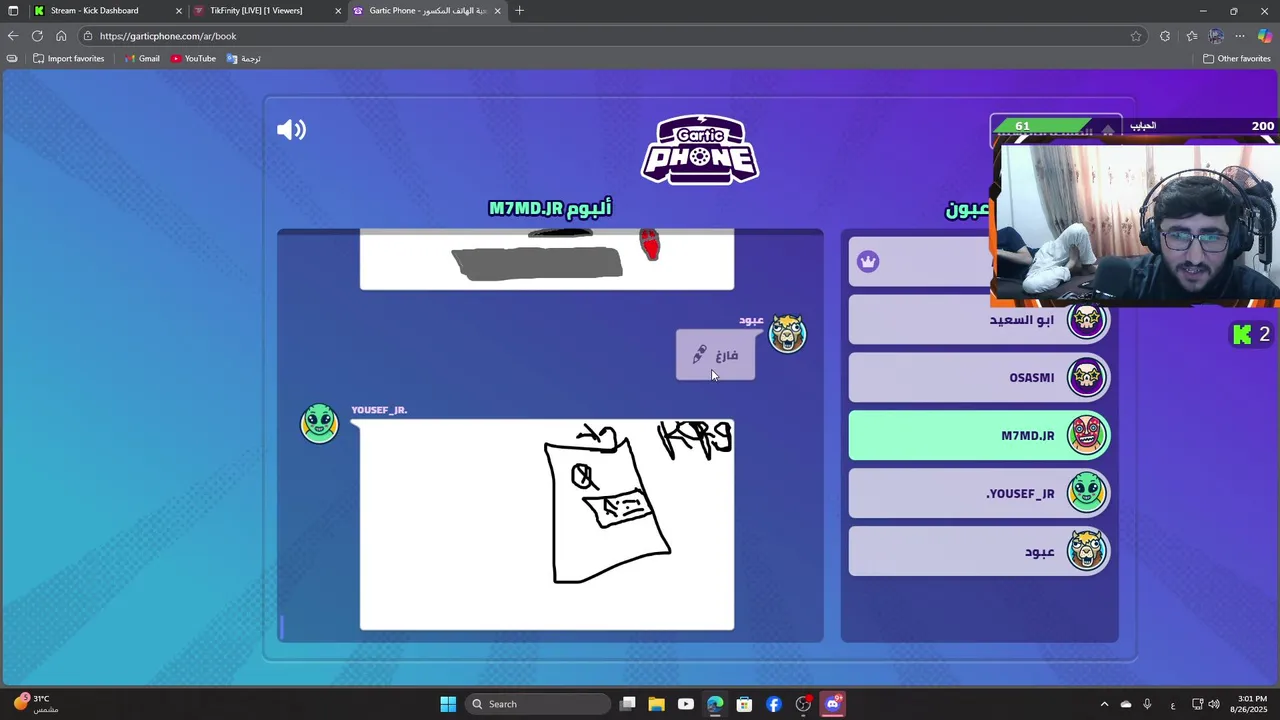Click the OSASMI player avatar
This screenshot has height=720, width=1280.
1086,378
